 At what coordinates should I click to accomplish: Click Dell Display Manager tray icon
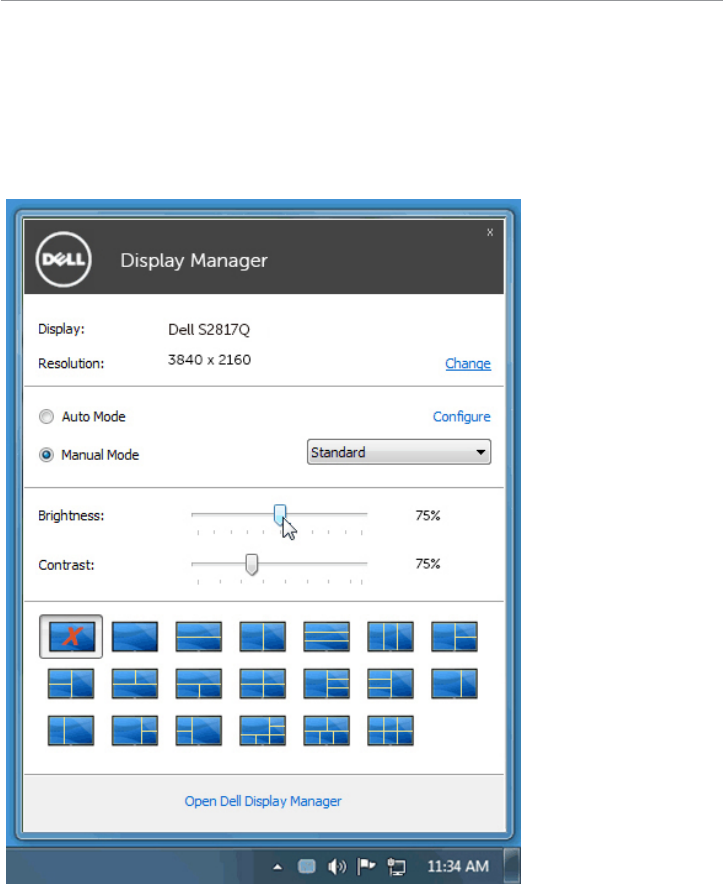coord(307,866)
